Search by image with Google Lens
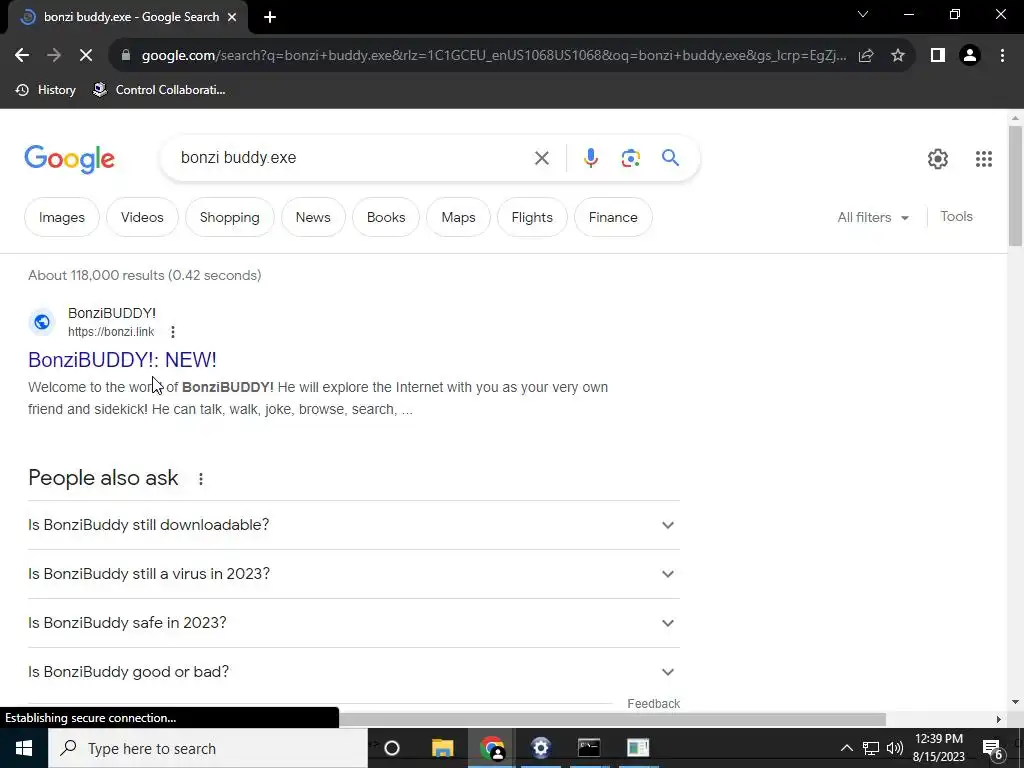1024x768 pixels. [x=630, y=158]
